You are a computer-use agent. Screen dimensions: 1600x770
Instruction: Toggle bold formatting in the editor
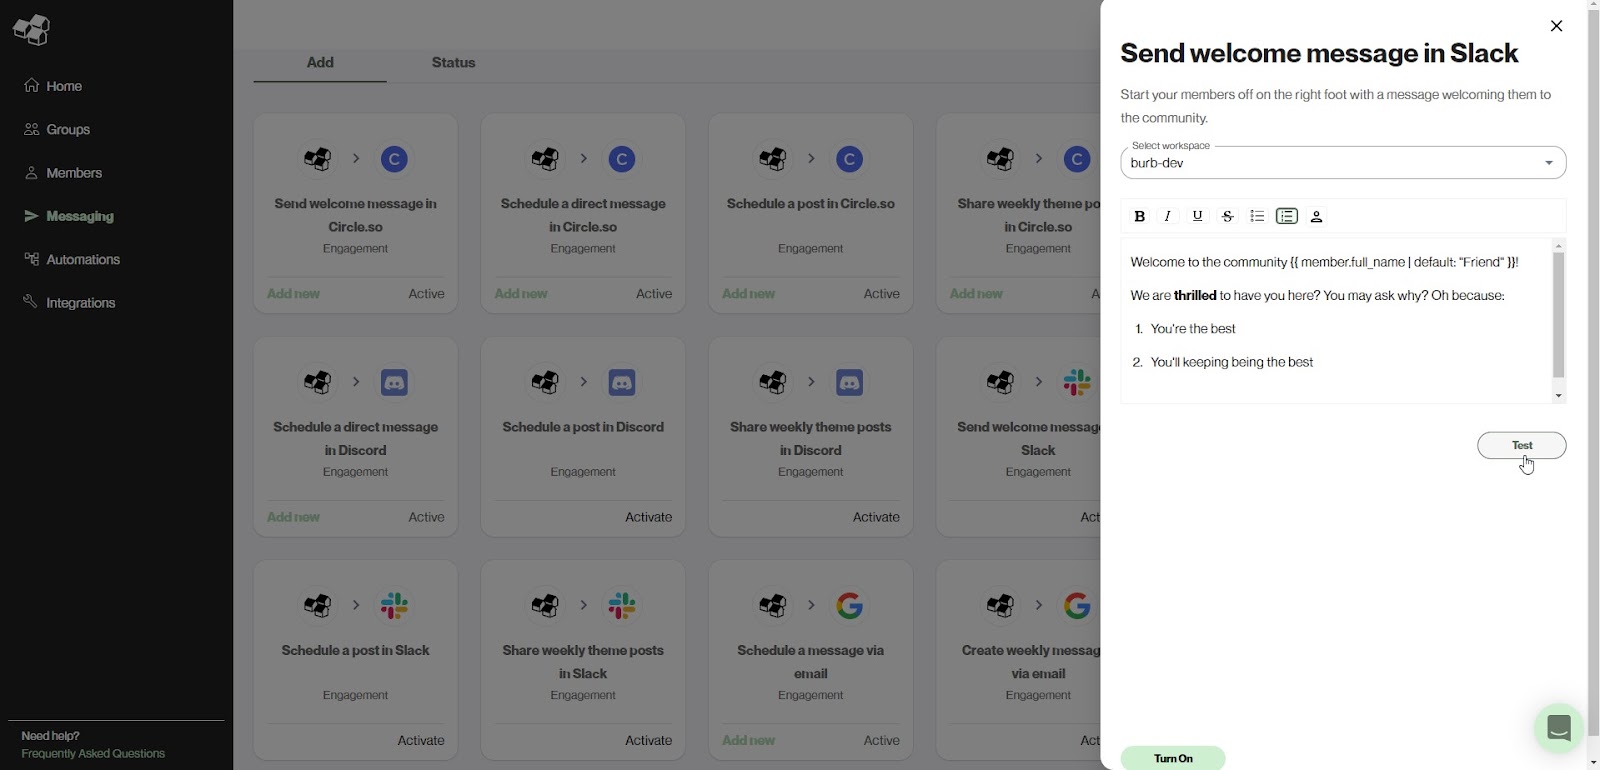tap(1139, 216)
